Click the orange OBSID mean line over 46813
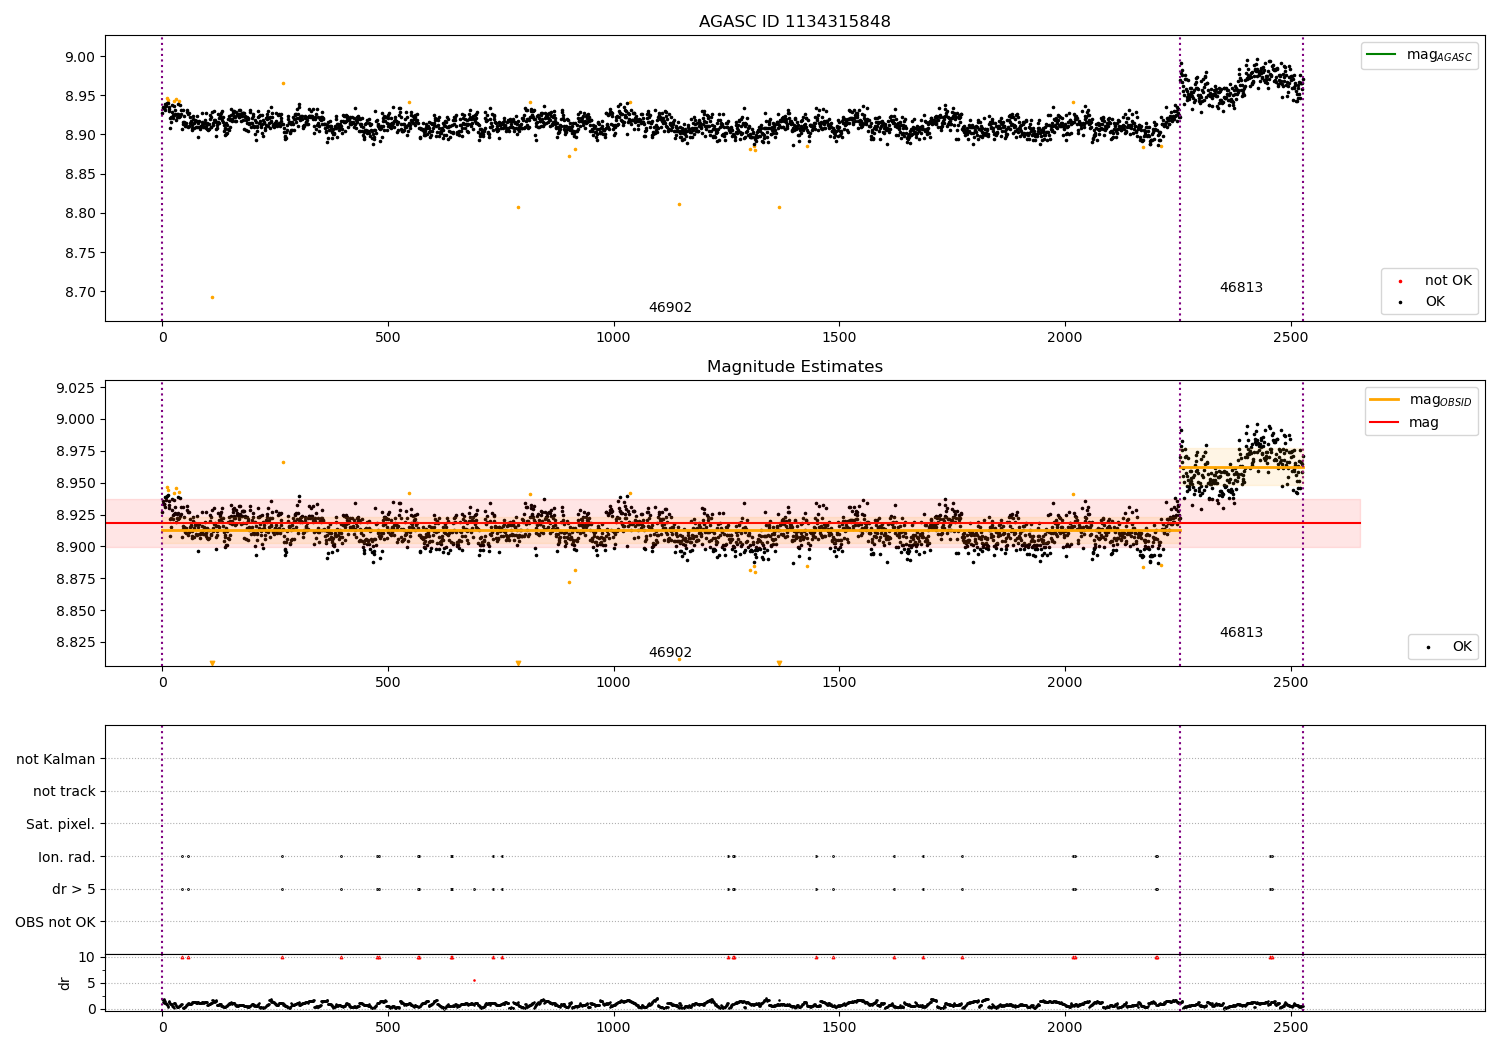 (1241, 468)
